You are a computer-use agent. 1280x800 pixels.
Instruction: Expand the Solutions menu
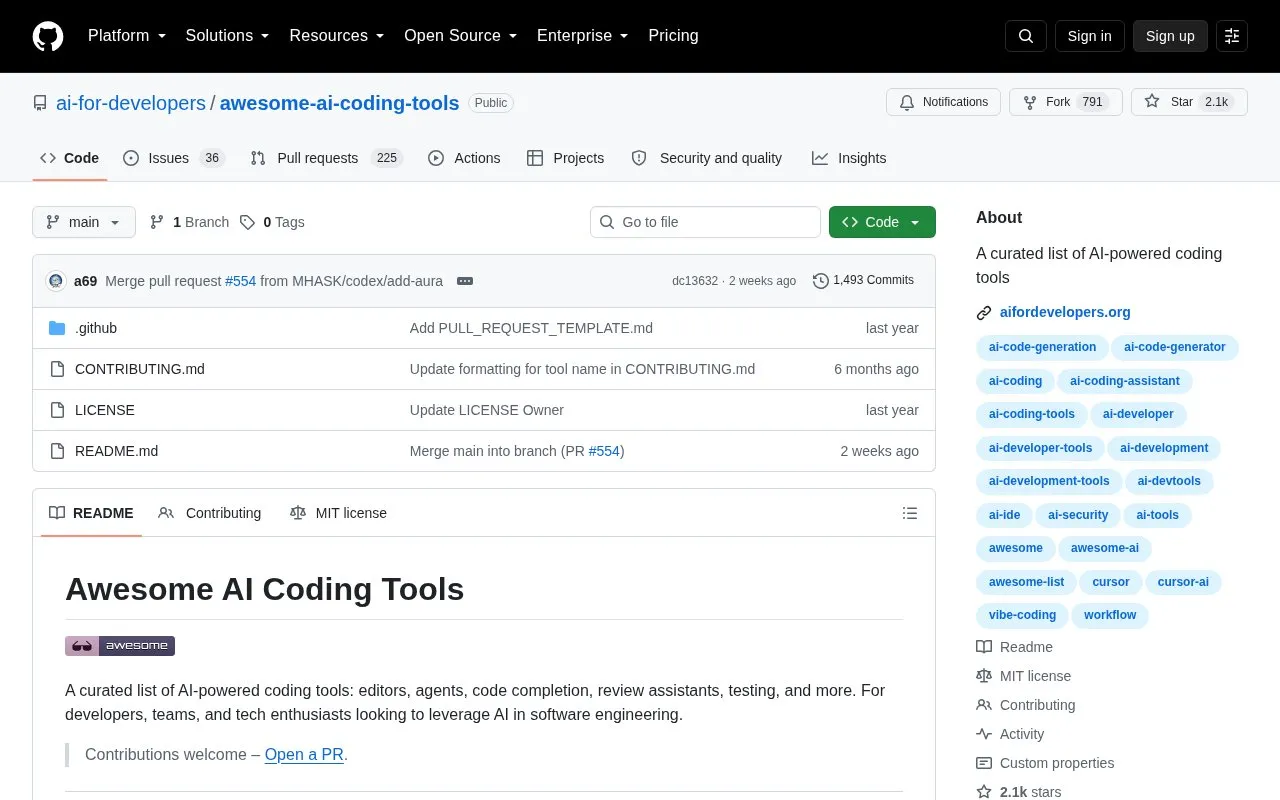[228, 36]
